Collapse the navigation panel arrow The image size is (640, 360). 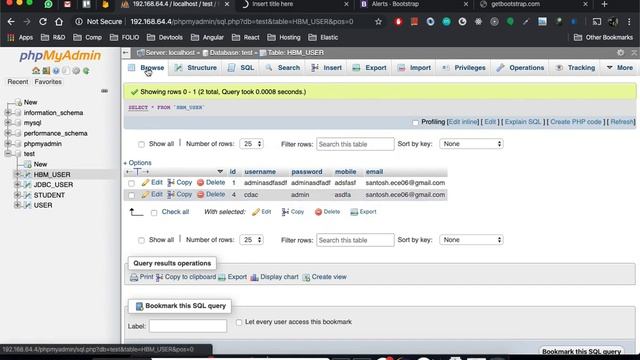coord(126,53)
